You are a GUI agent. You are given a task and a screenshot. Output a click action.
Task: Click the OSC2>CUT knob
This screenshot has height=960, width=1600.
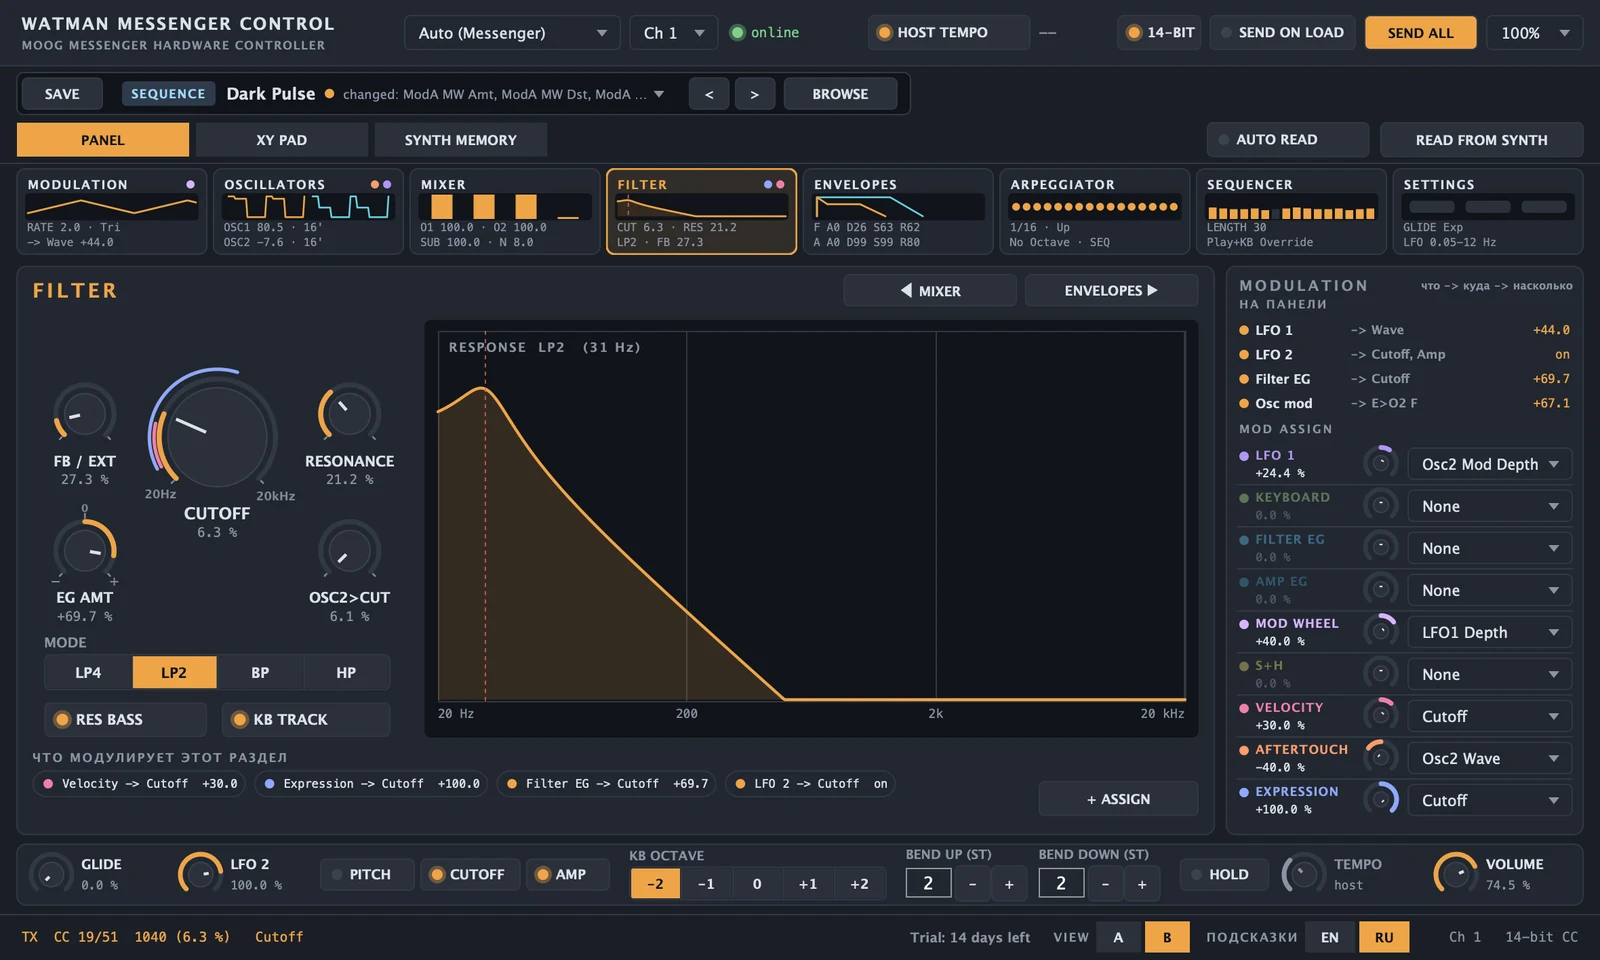click(x=349, y=550)
